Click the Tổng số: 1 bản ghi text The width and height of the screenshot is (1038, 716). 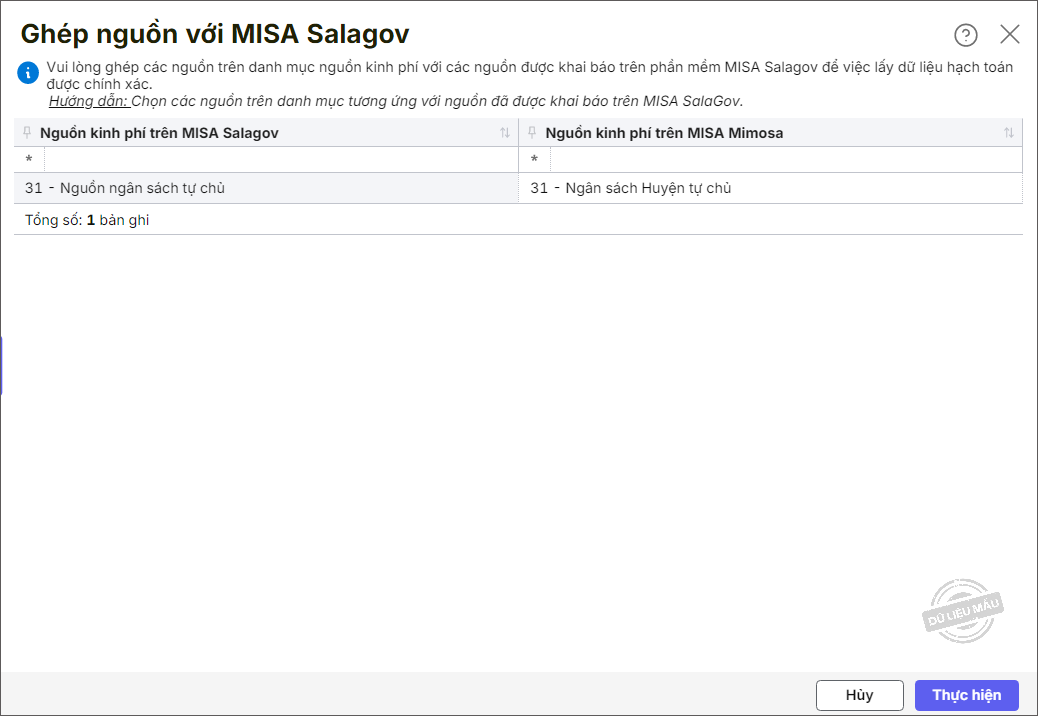click(x=87, y=220)
